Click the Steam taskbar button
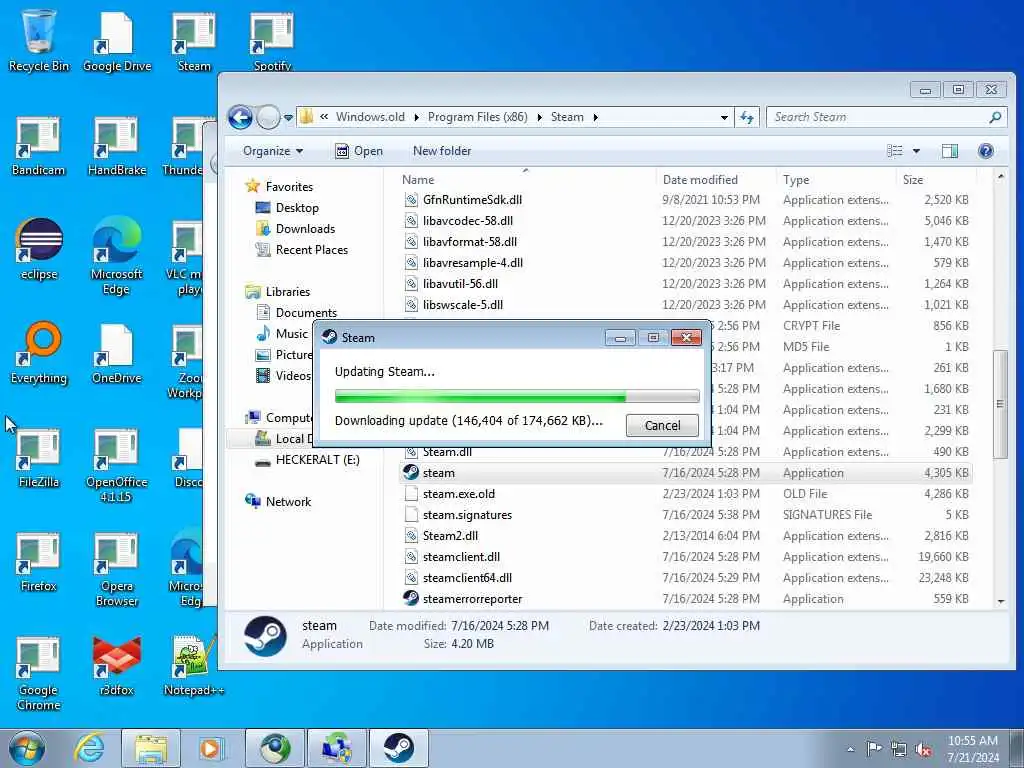 [x=399, y=748]
